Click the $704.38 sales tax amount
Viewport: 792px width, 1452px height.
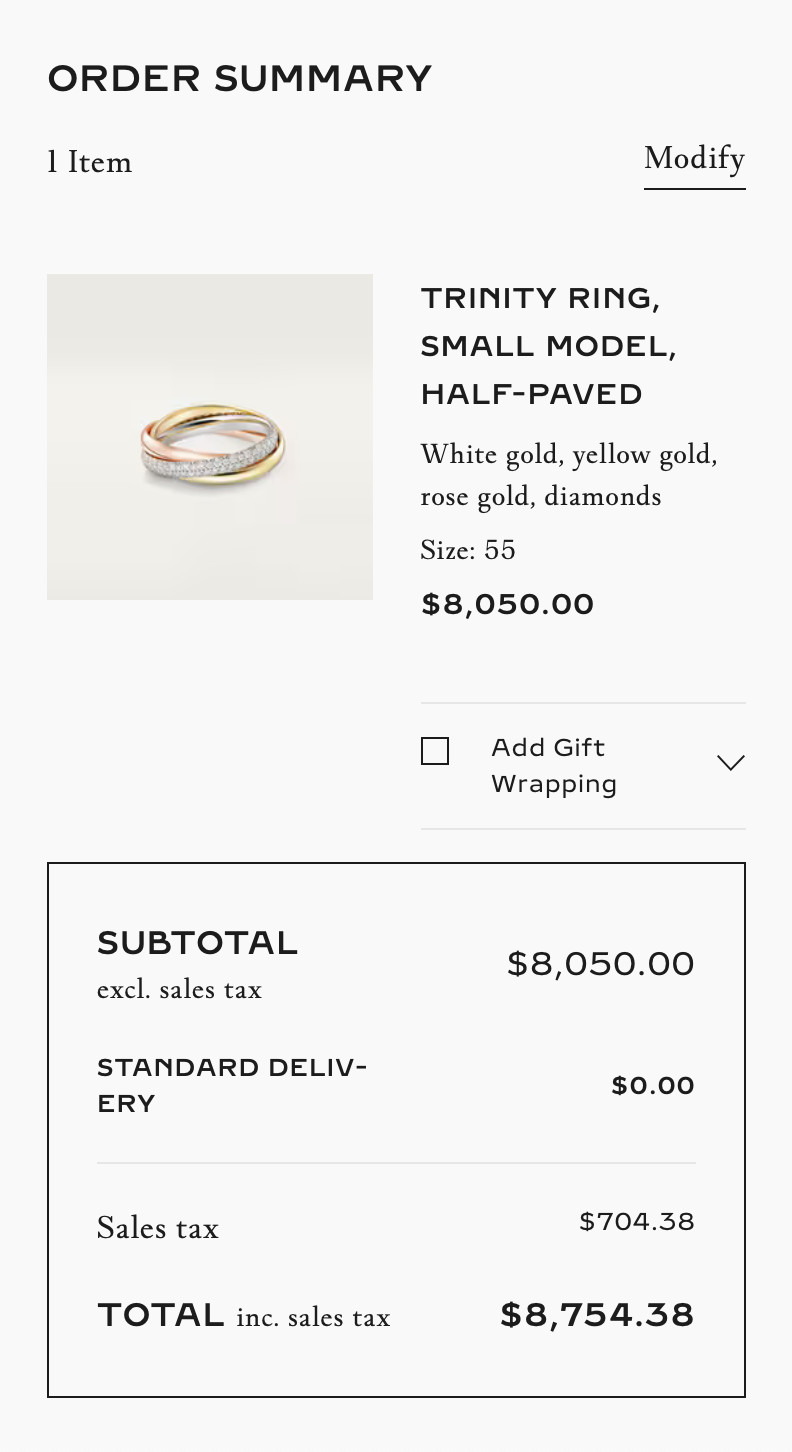(636, 1221)
